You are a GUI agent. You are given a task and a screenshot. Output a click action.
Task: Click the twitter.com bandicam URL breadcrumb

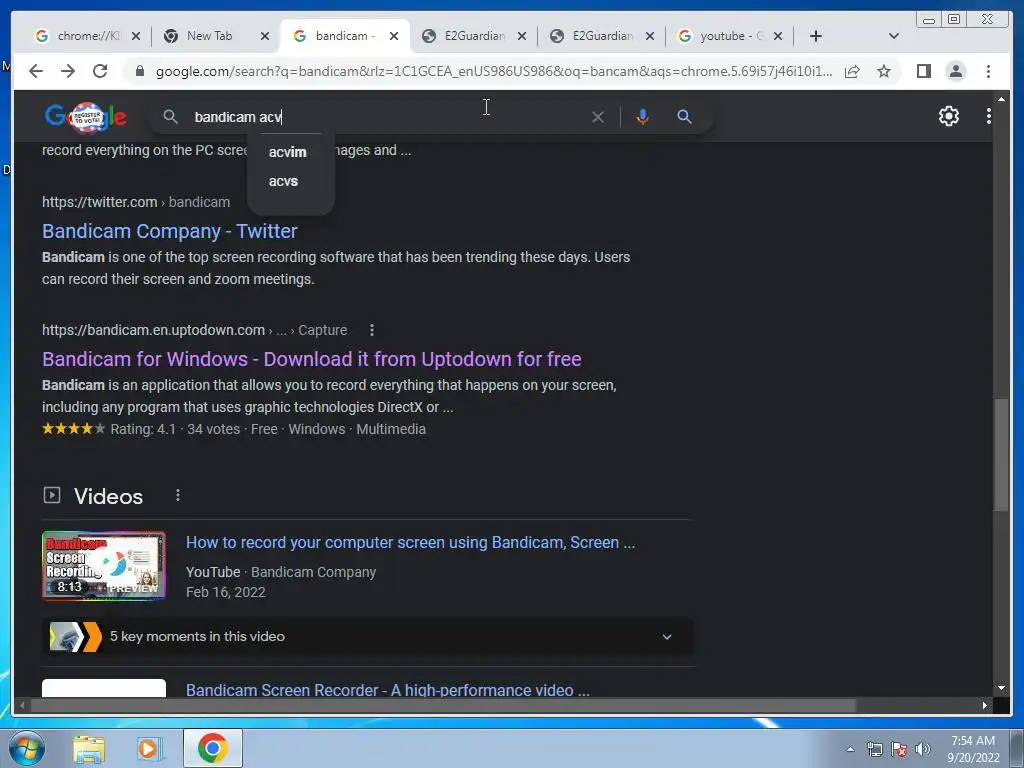coord(136,202)
